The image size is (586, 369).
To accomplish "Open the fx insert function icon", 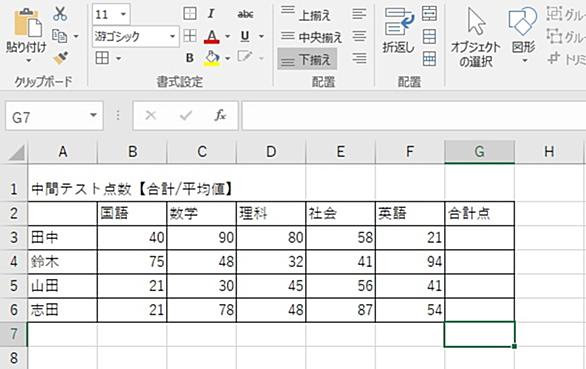I will point(220,116).
